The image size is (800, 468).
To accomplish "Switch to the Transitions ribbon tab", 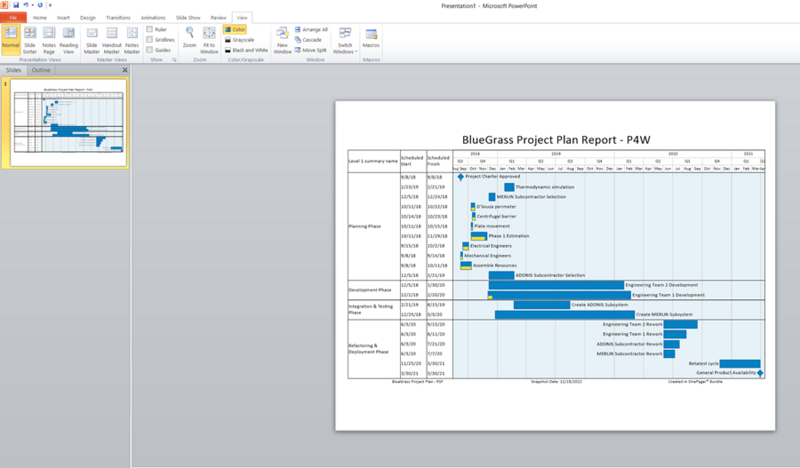I will pos(118,17).
